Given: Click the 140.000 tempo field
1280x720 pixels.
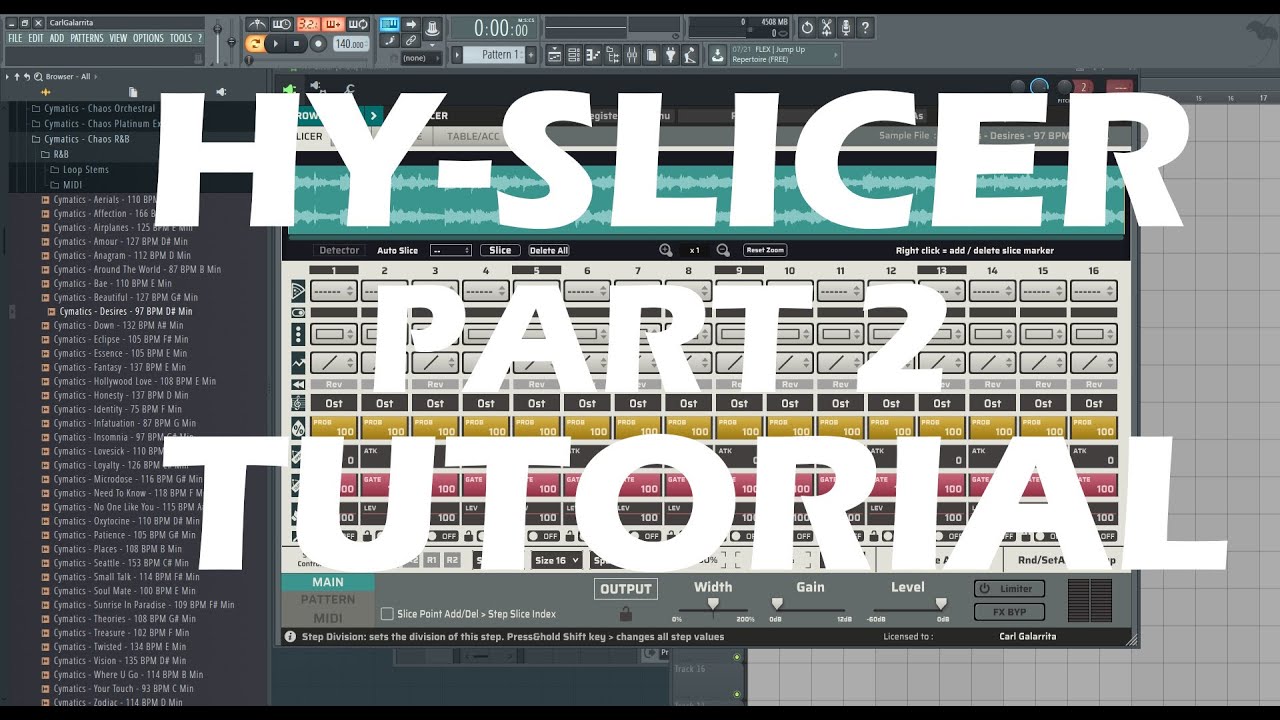Looking at the screenshot, I should point(350,44).
